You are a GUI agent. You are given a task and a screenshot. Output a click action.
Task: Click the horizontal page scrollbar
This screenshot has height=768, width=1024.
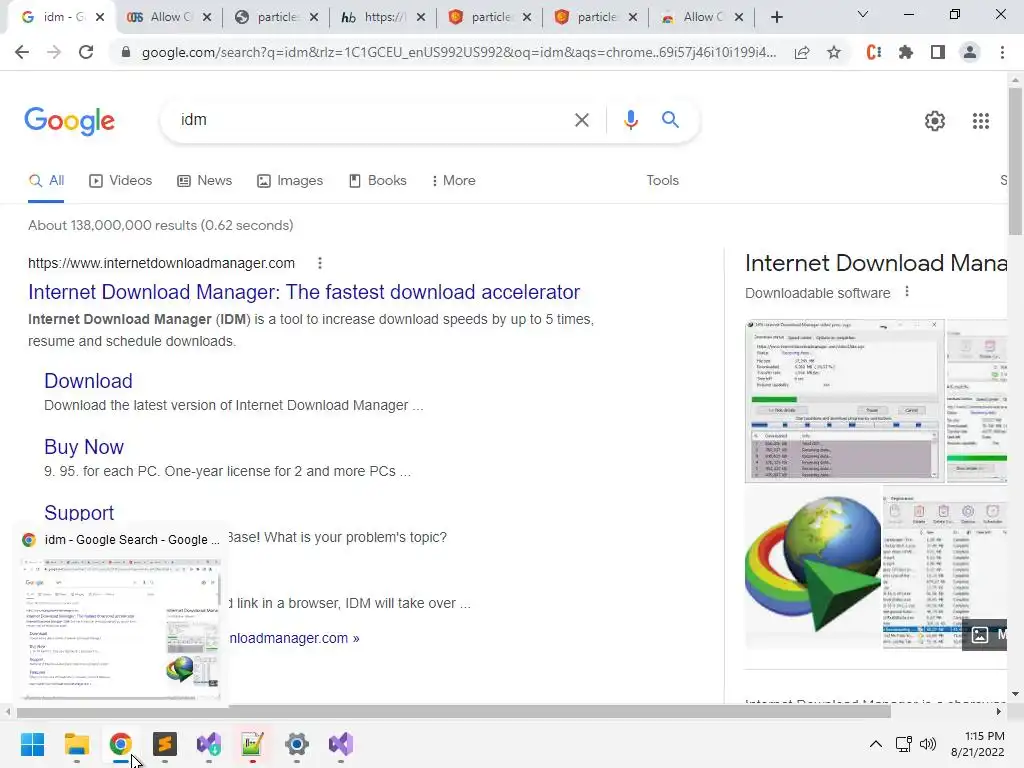pyautogui.click(x=453, y=711)
